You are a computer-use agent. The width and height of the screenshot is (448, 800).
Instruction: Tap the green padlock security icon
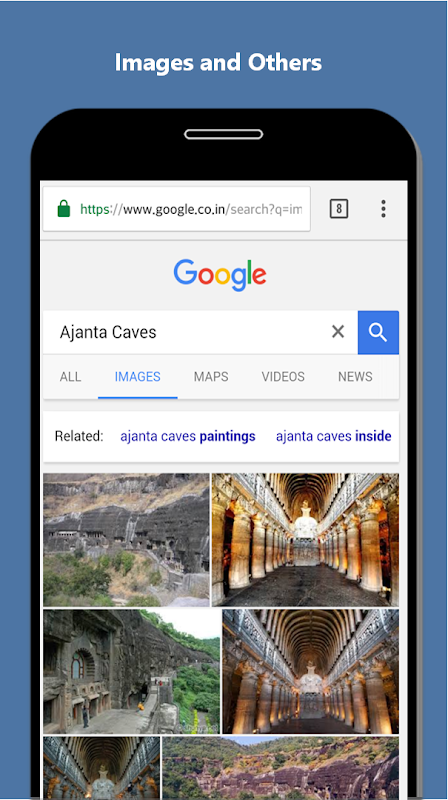(64, 209)
